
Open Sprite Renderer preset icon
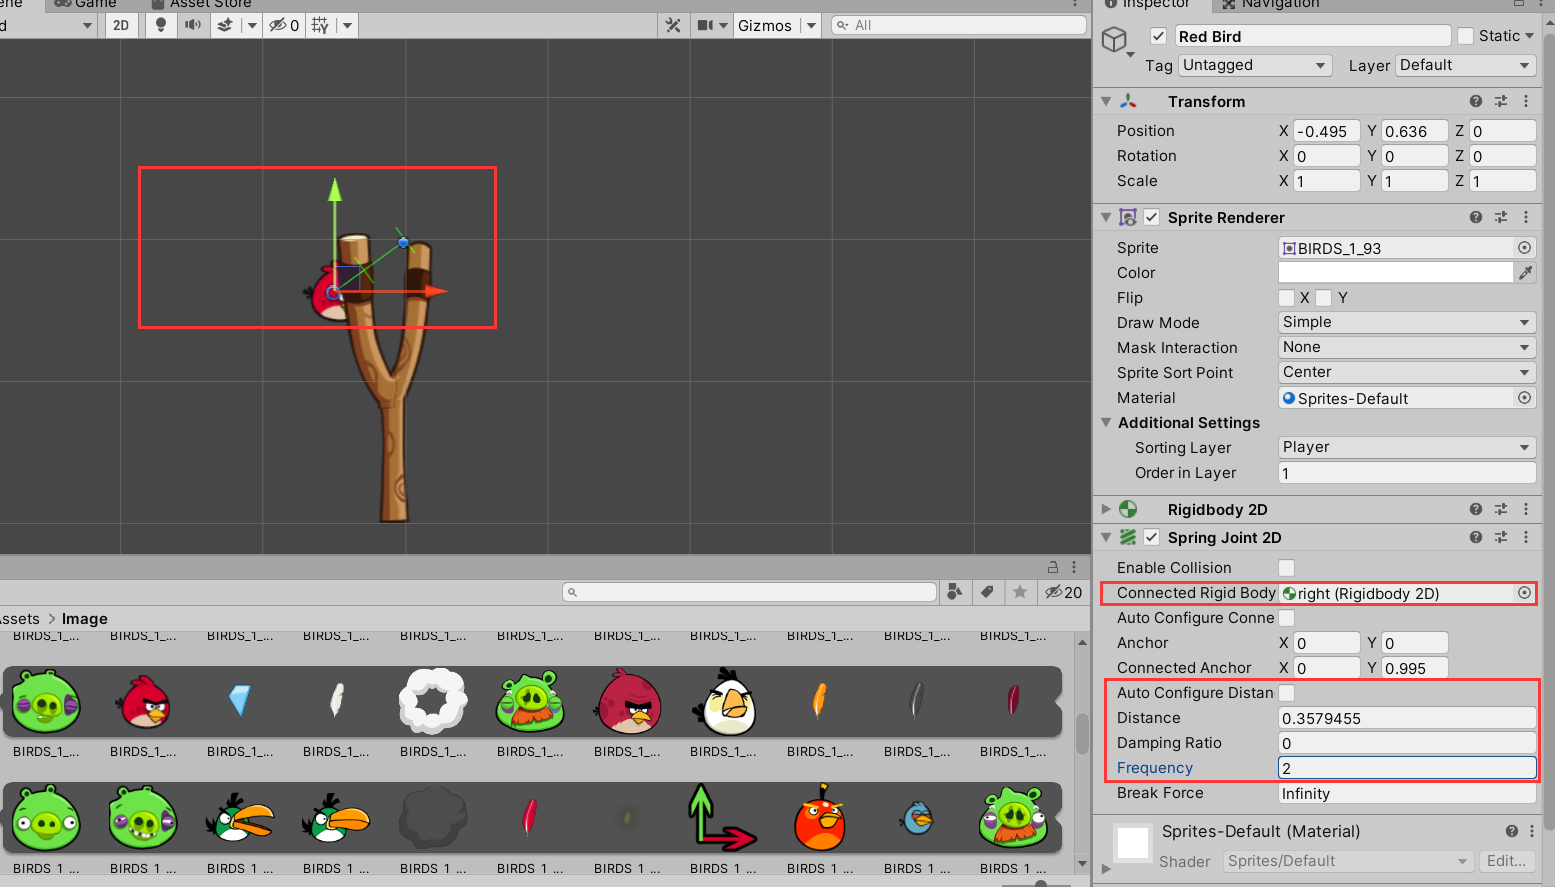(1500, 217)
